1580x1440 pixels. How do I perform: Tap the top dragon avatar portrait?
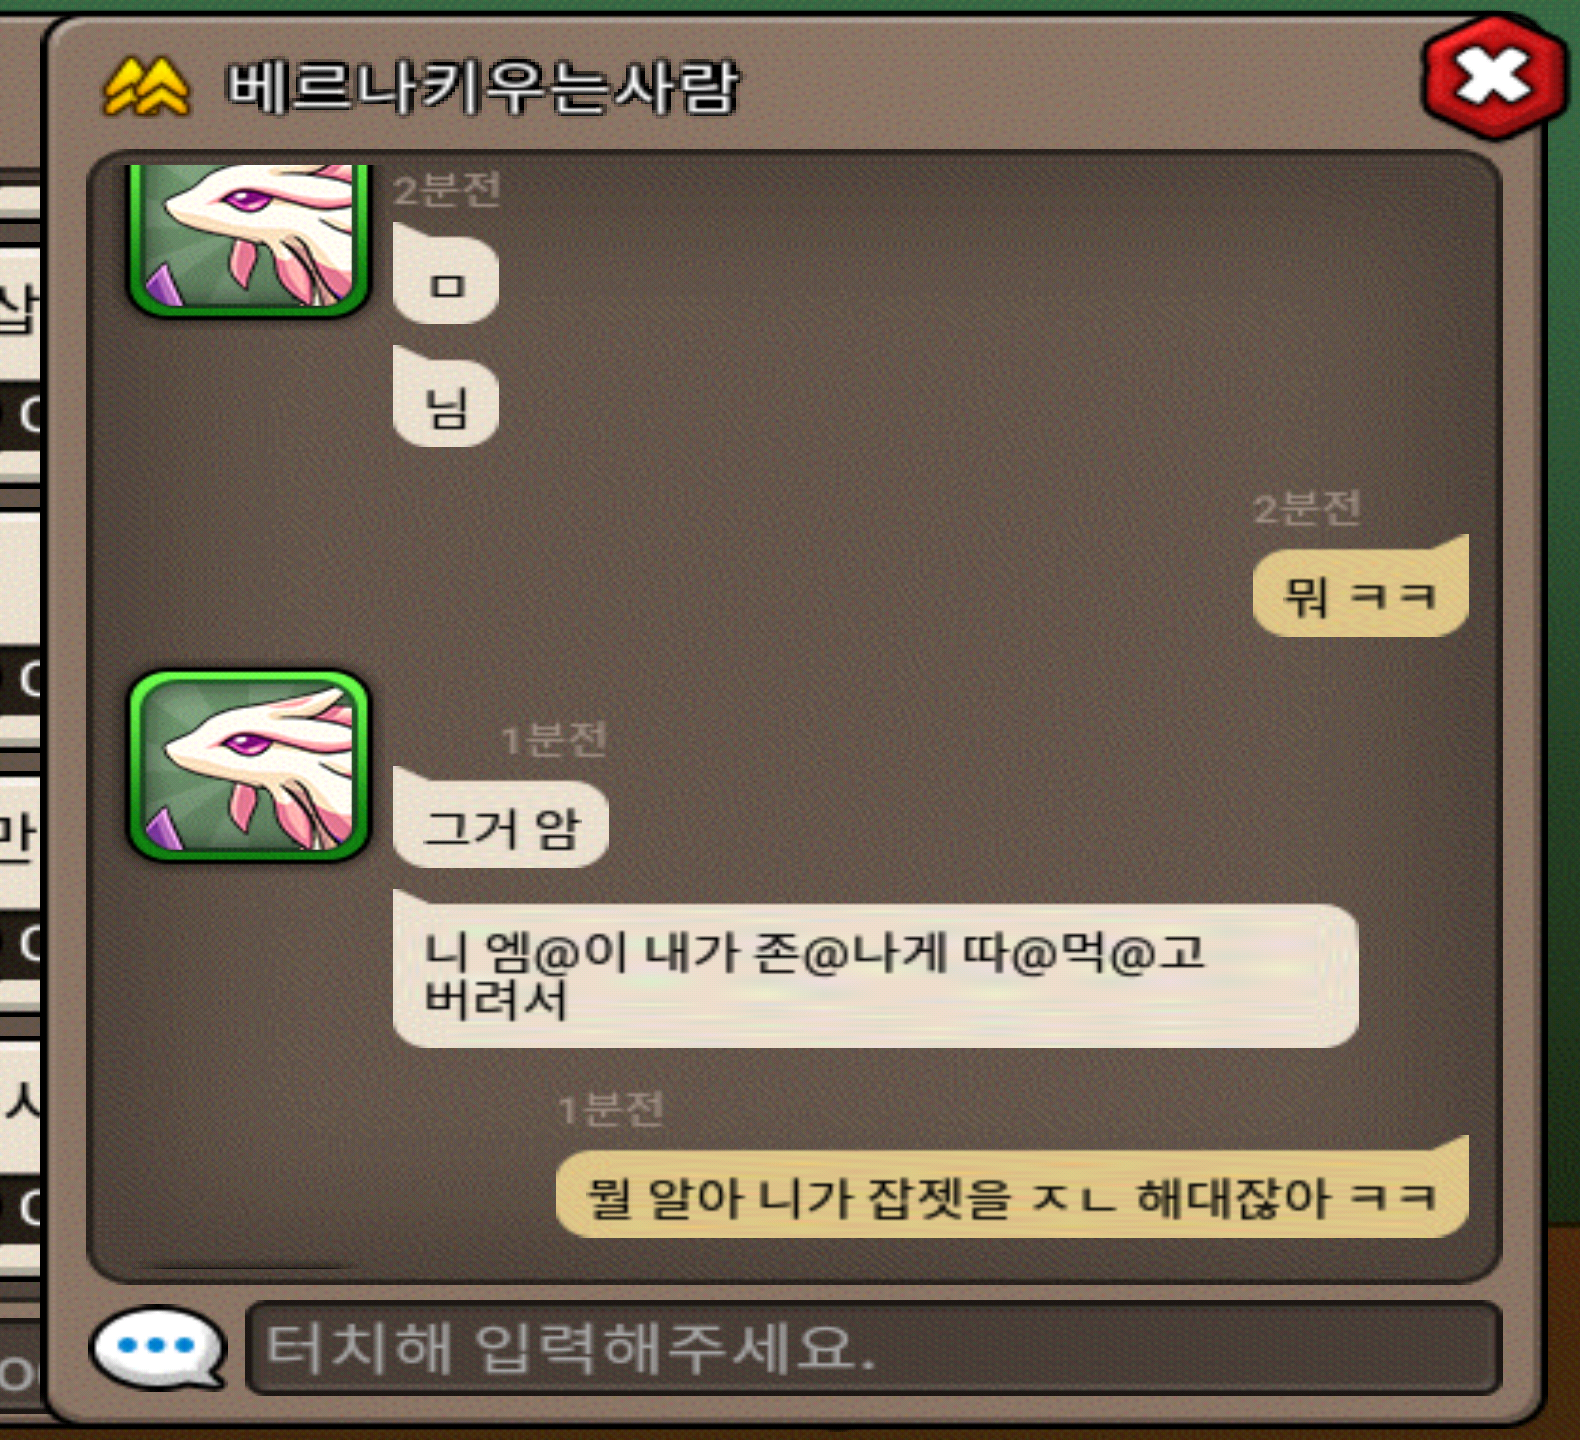coord(249,240)
